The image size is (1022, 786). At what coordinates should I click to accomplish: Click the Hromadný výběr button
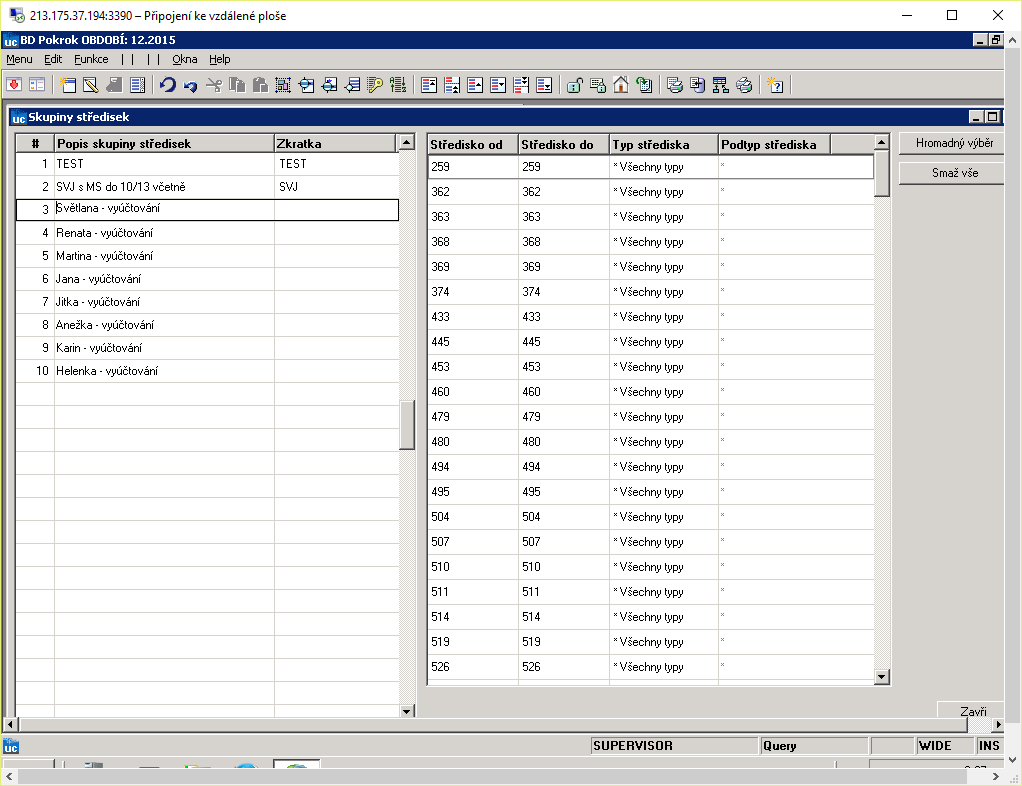(x=954, y=143)
